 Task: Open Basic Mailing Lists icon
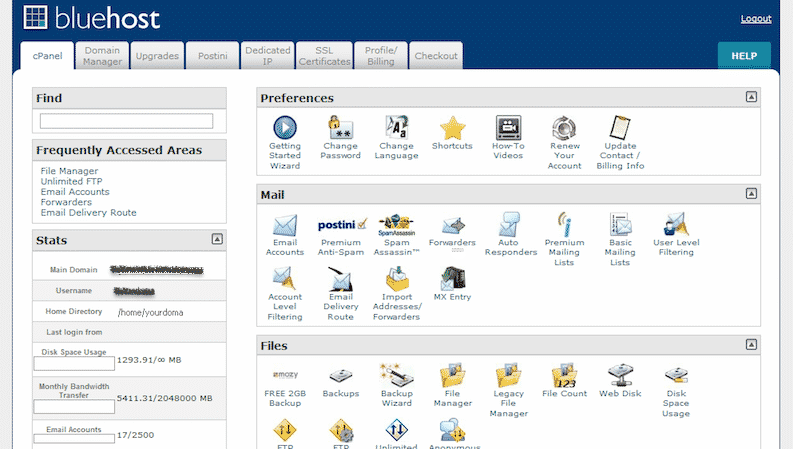pyautogui.click(x=620, y=224)
